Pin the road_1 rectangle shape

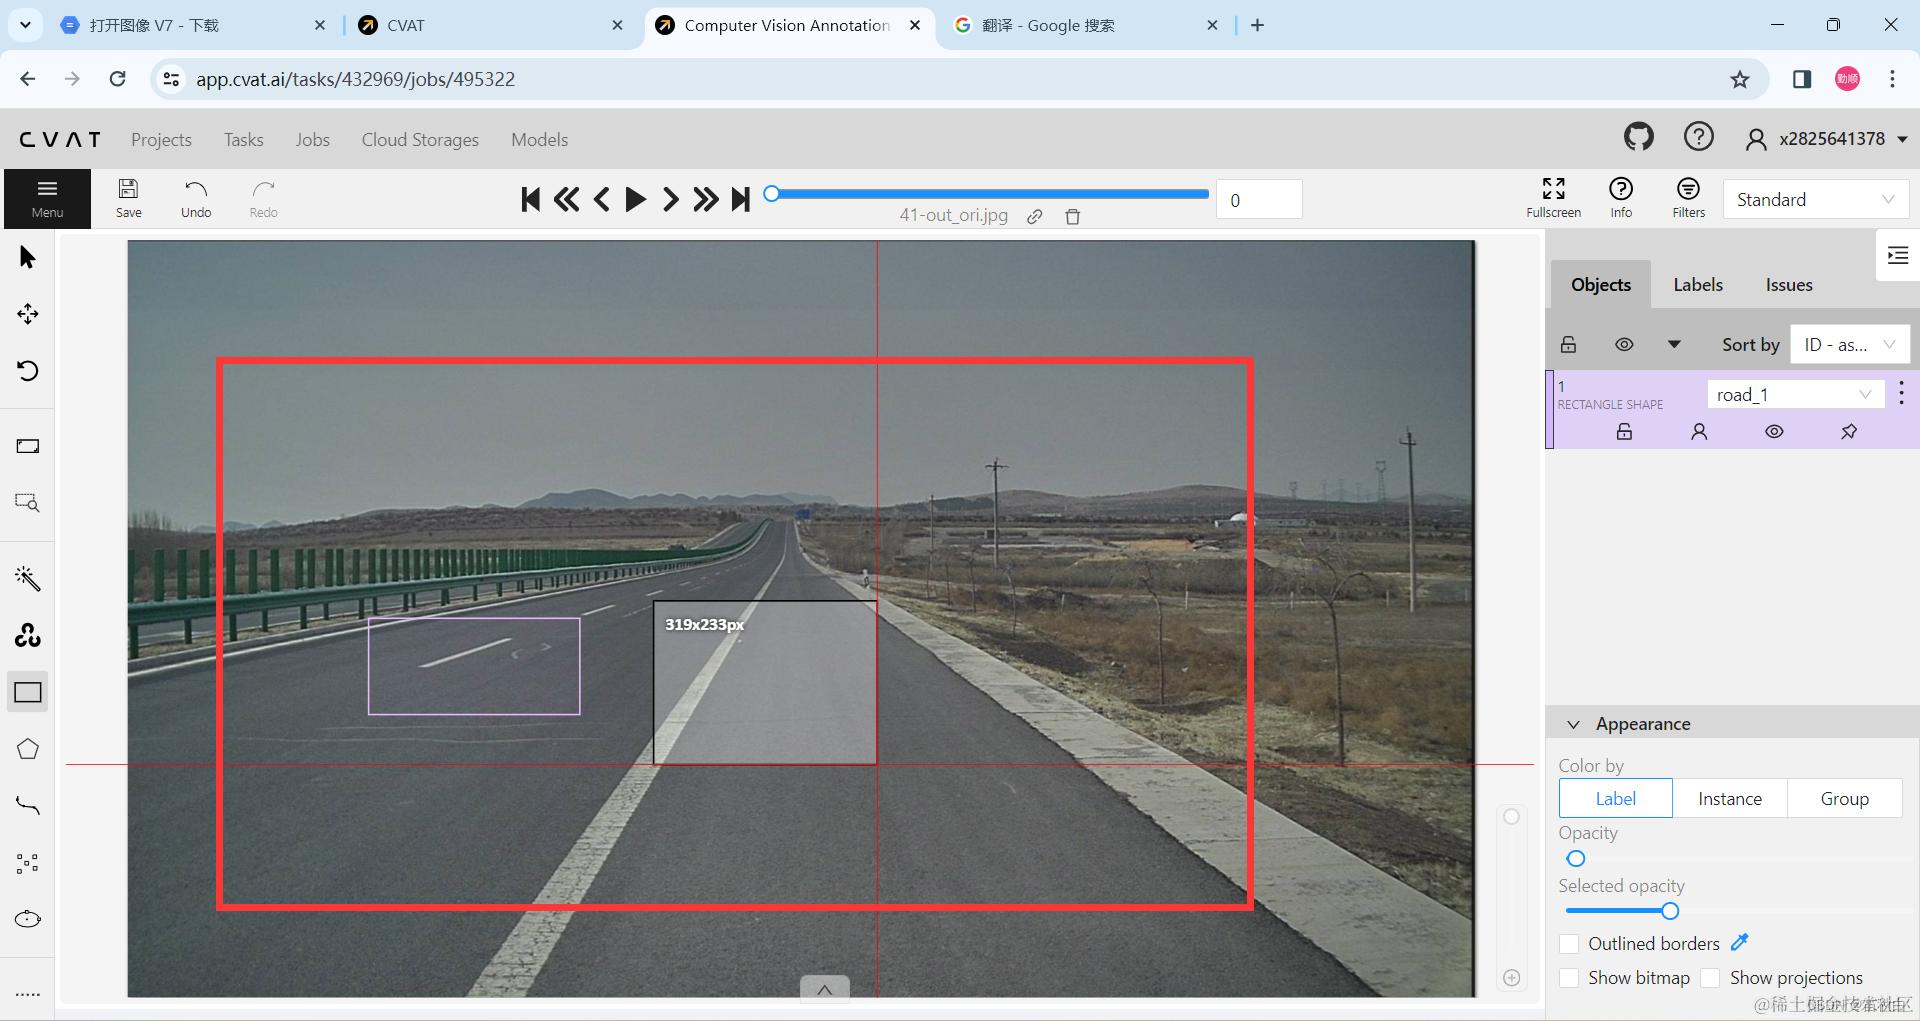click(x=1849, y=432)
